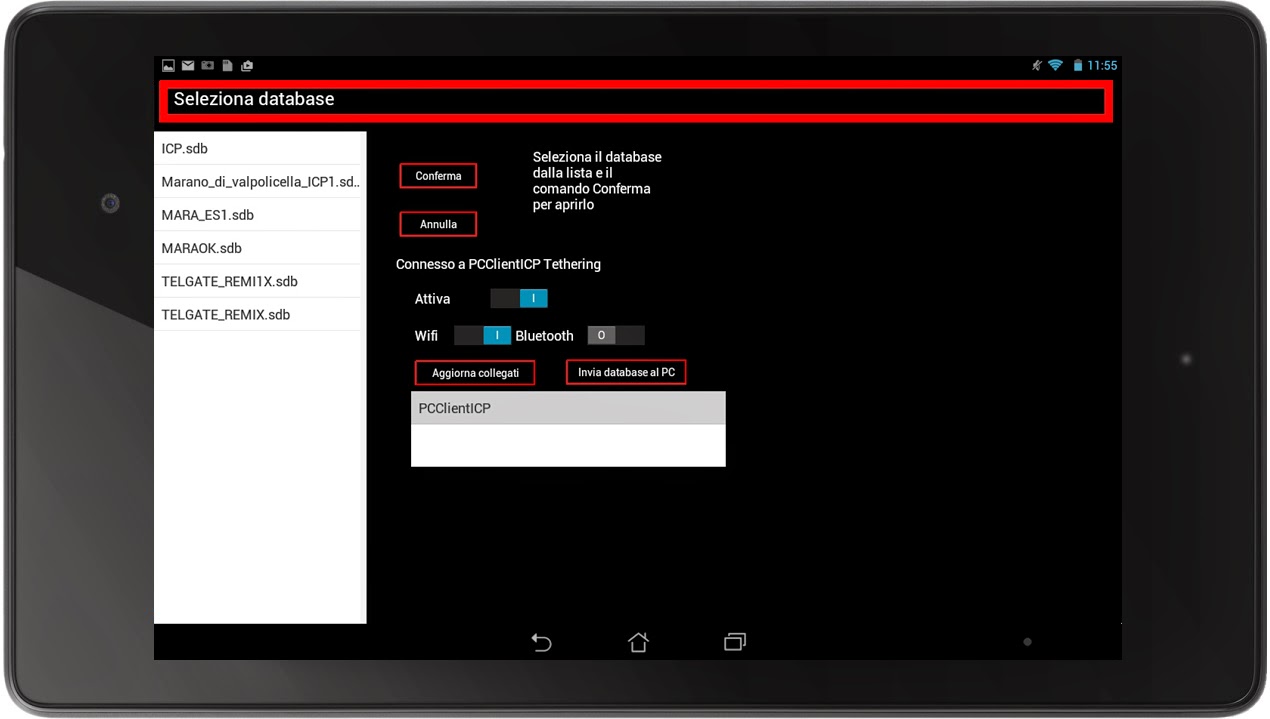This screenshot has height=719, width=1270.
Task: Select MARAOK.sdb database
Action: [x=257, y=248]
